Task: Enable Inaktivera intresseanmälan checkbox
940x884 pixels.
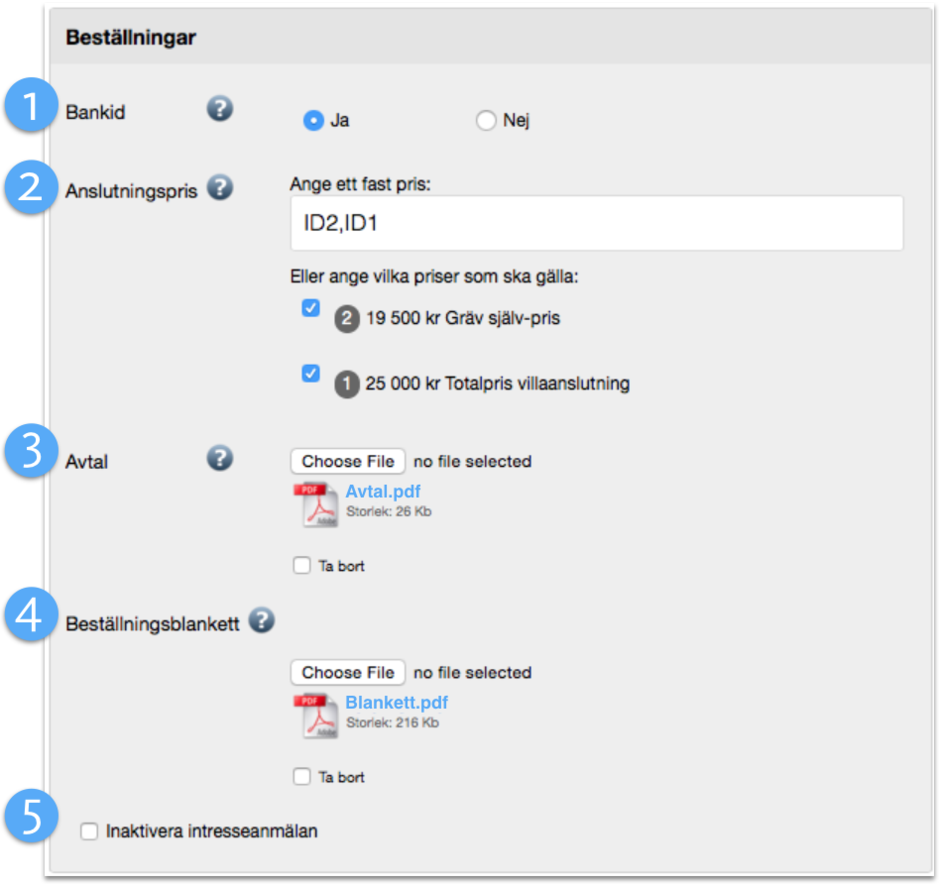Action: tap(90, 831)
